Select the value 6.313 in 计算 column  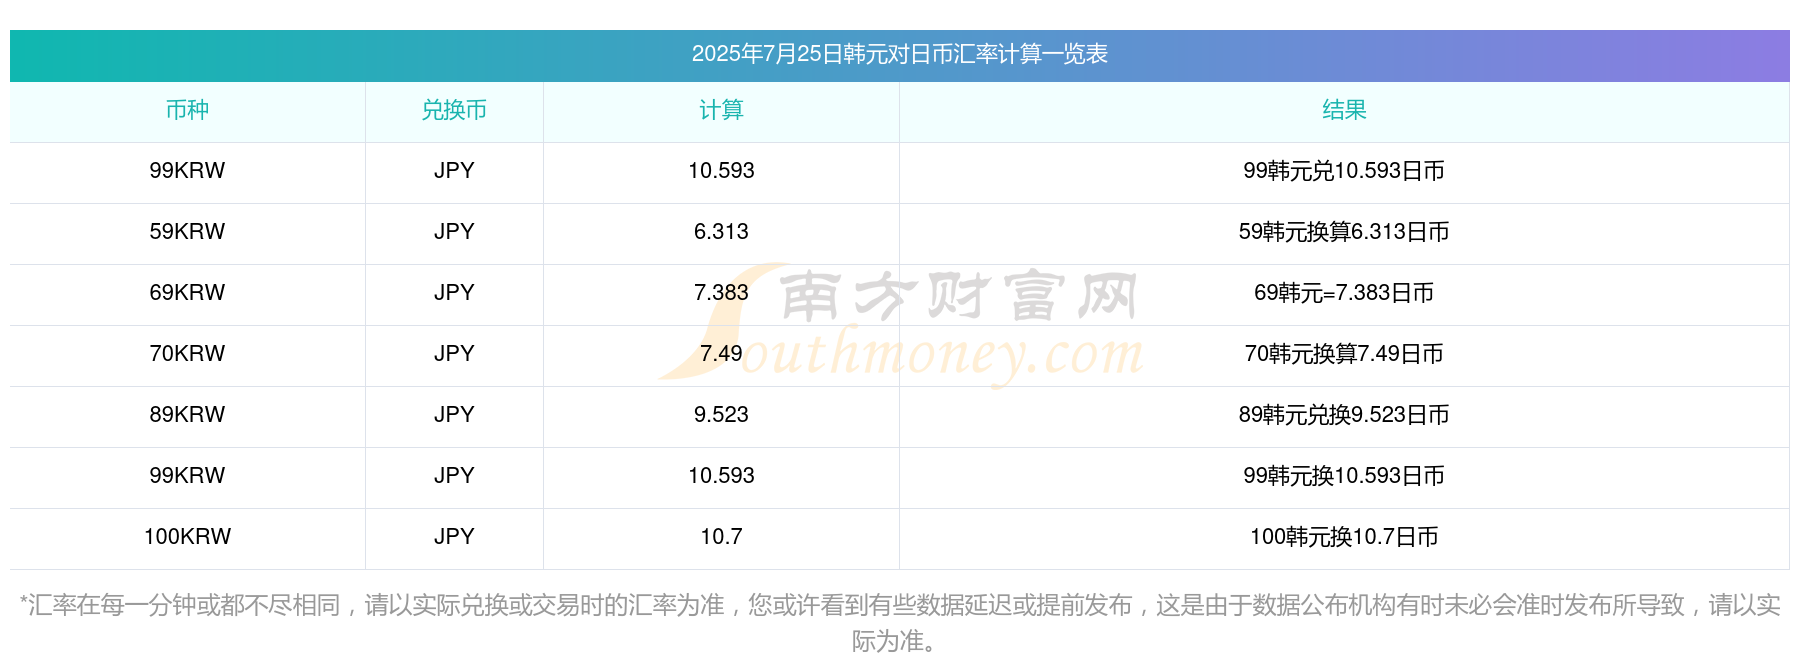tap(721, 232)
